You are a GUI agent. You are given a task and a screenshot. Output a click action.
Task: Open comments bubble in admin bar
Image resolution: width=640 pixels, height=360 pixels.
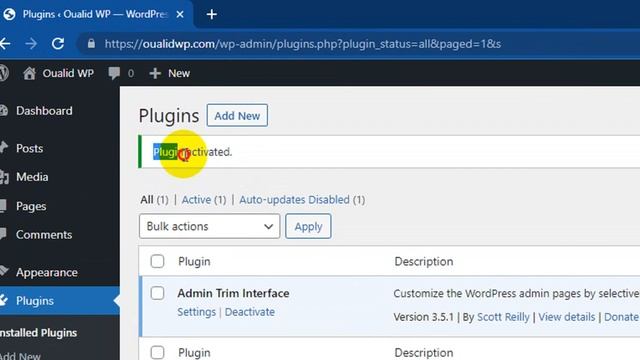click(x=114, y=73)
